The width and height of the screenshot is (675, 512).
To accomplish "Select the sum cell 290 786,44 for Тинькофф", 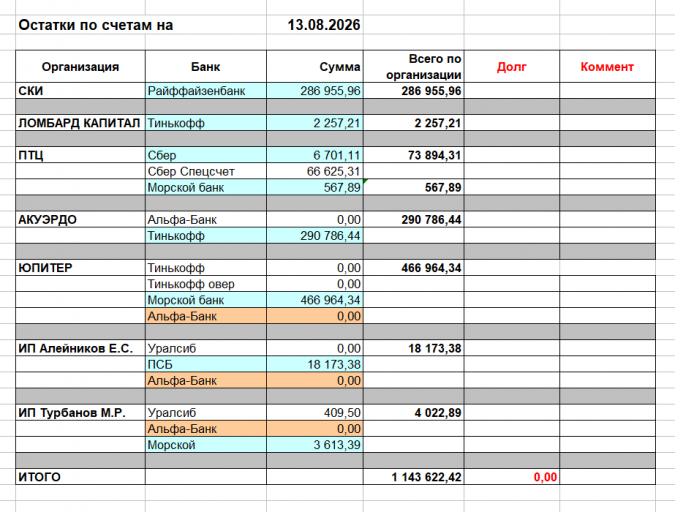I will coord(315,236).
